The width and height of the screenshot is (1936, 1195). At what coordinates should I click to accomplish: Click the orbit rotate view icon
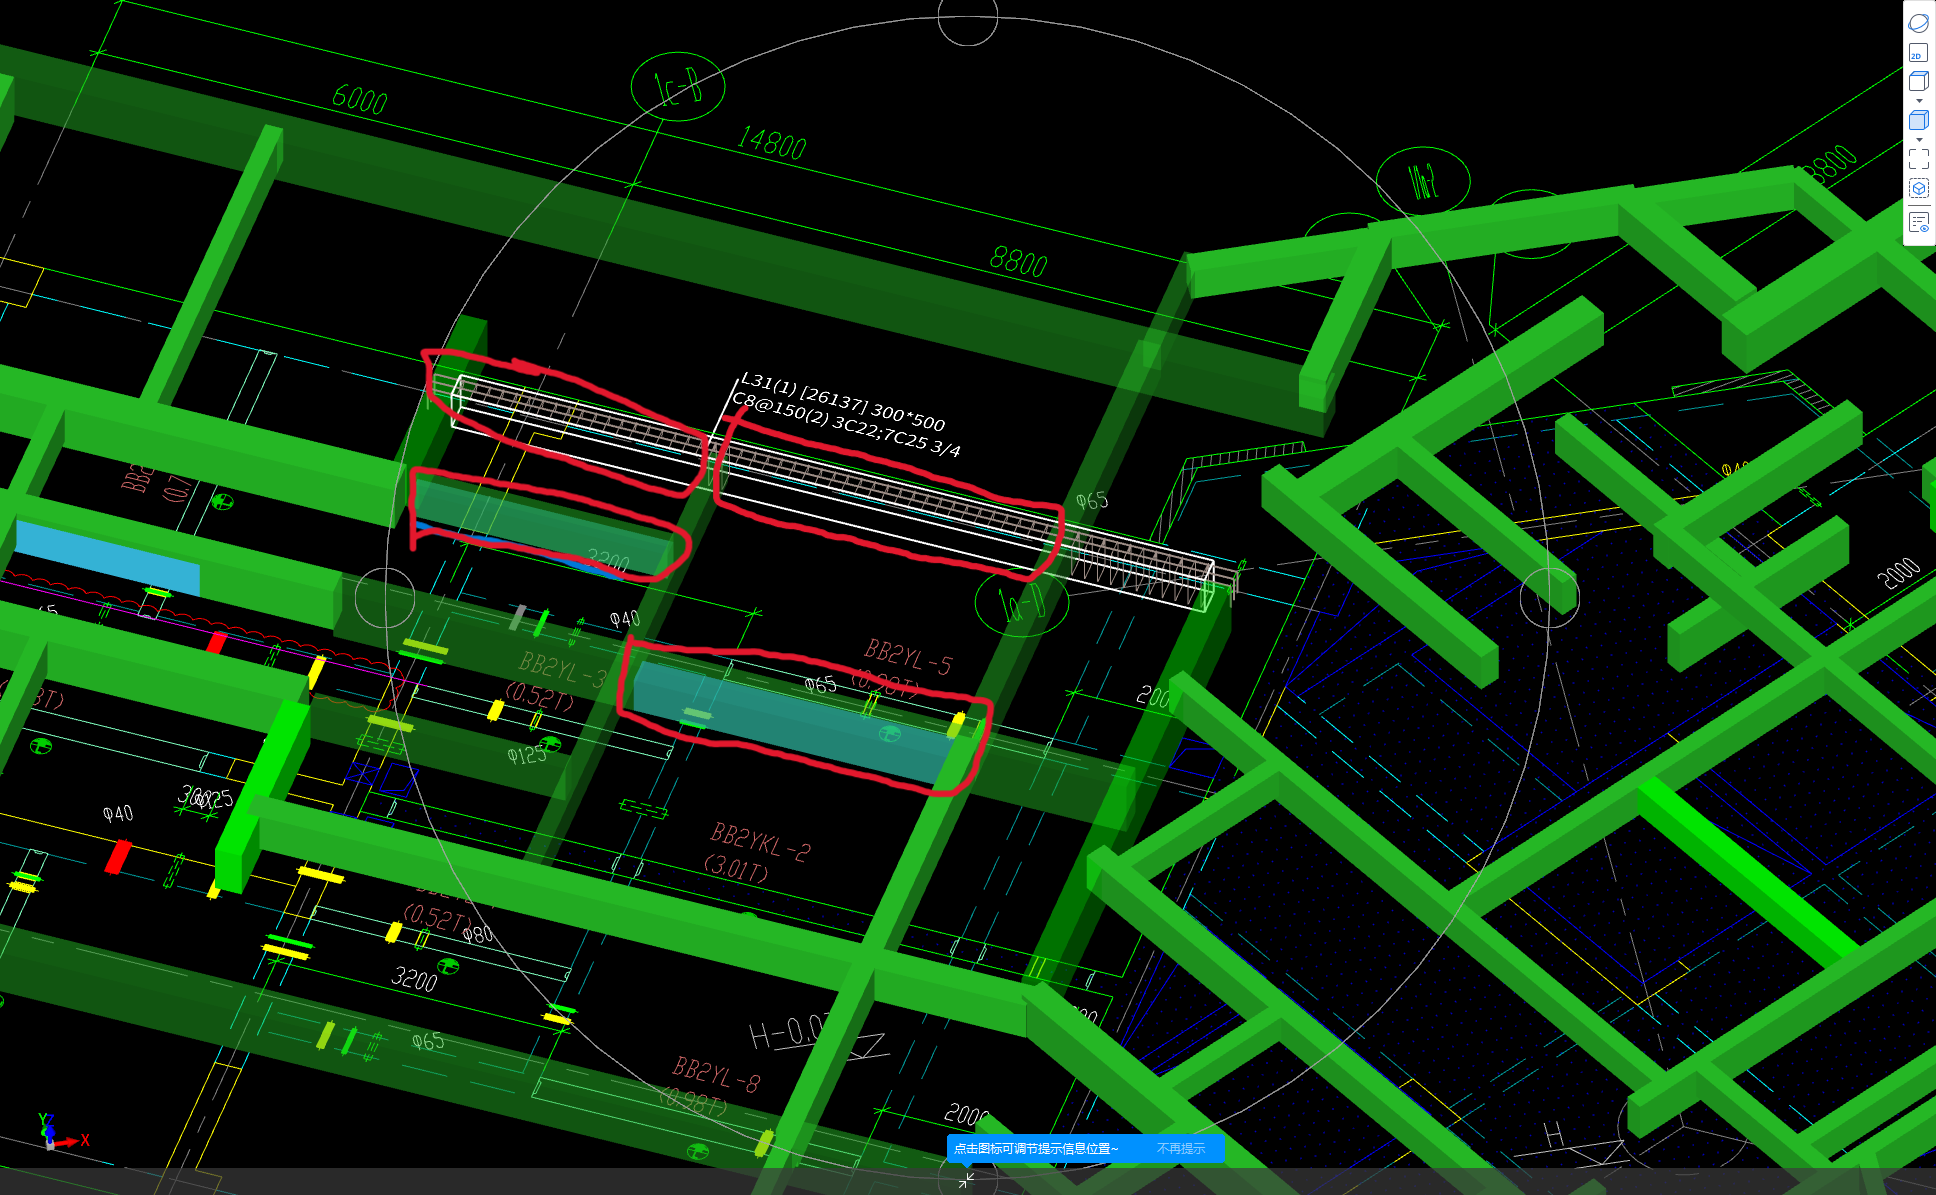[x=1918, y=23]
